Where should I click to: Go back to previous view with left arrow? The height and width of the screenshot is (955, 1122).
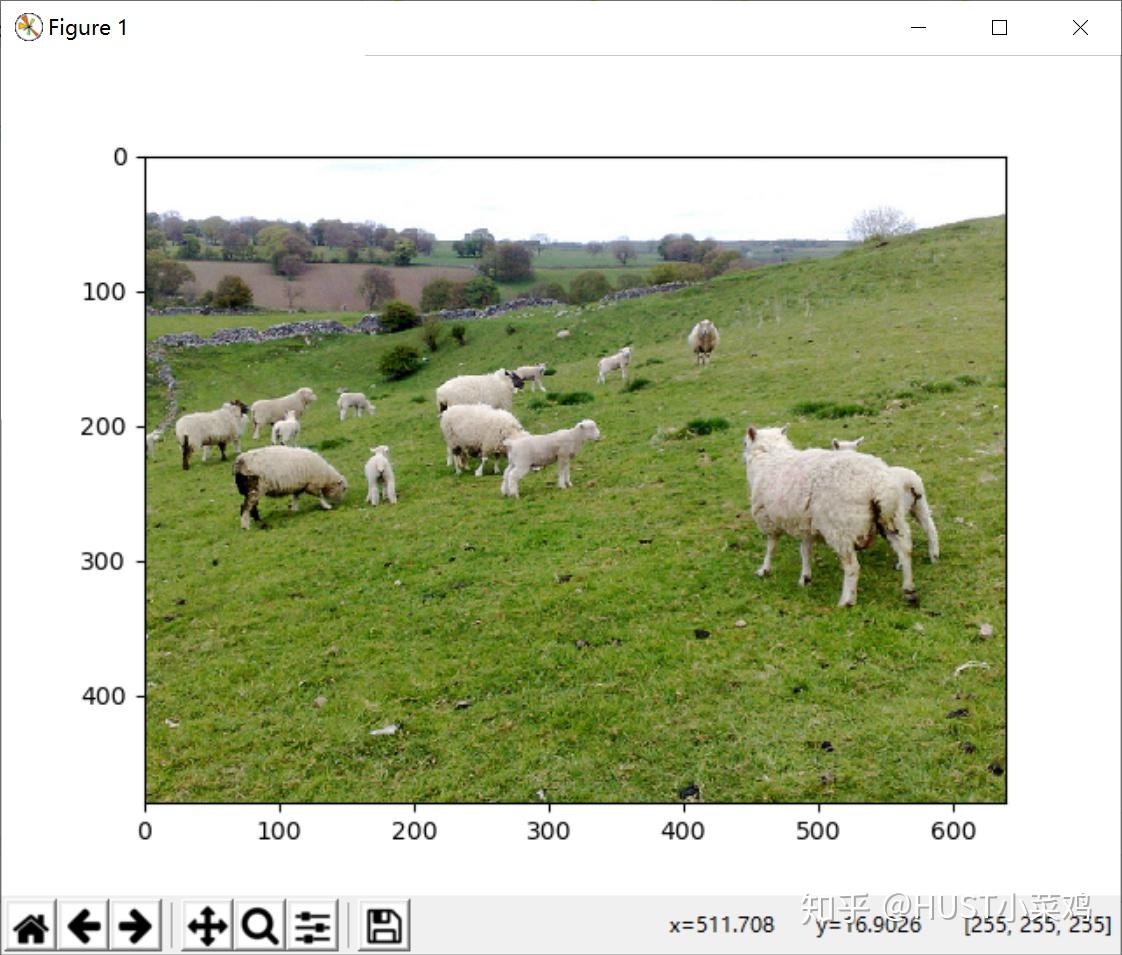(85, 927)
